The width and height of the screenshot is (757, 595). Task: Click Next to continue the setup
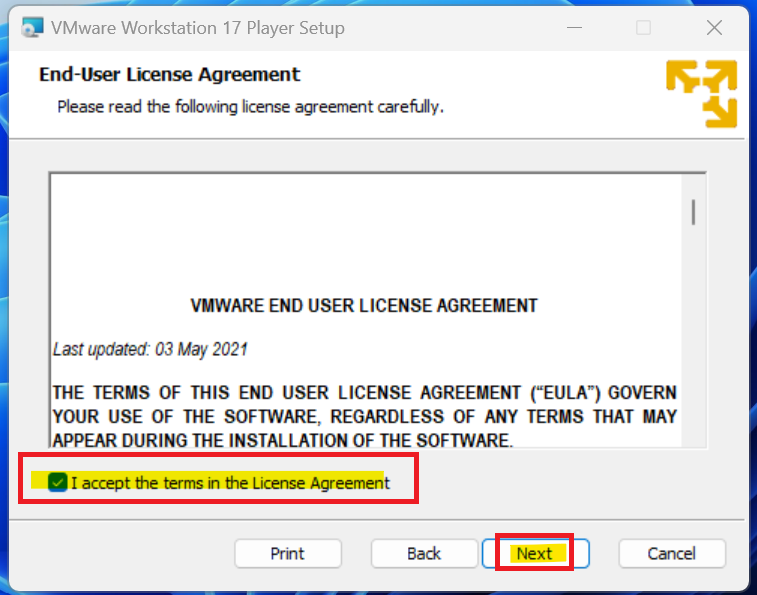(535, 553)
